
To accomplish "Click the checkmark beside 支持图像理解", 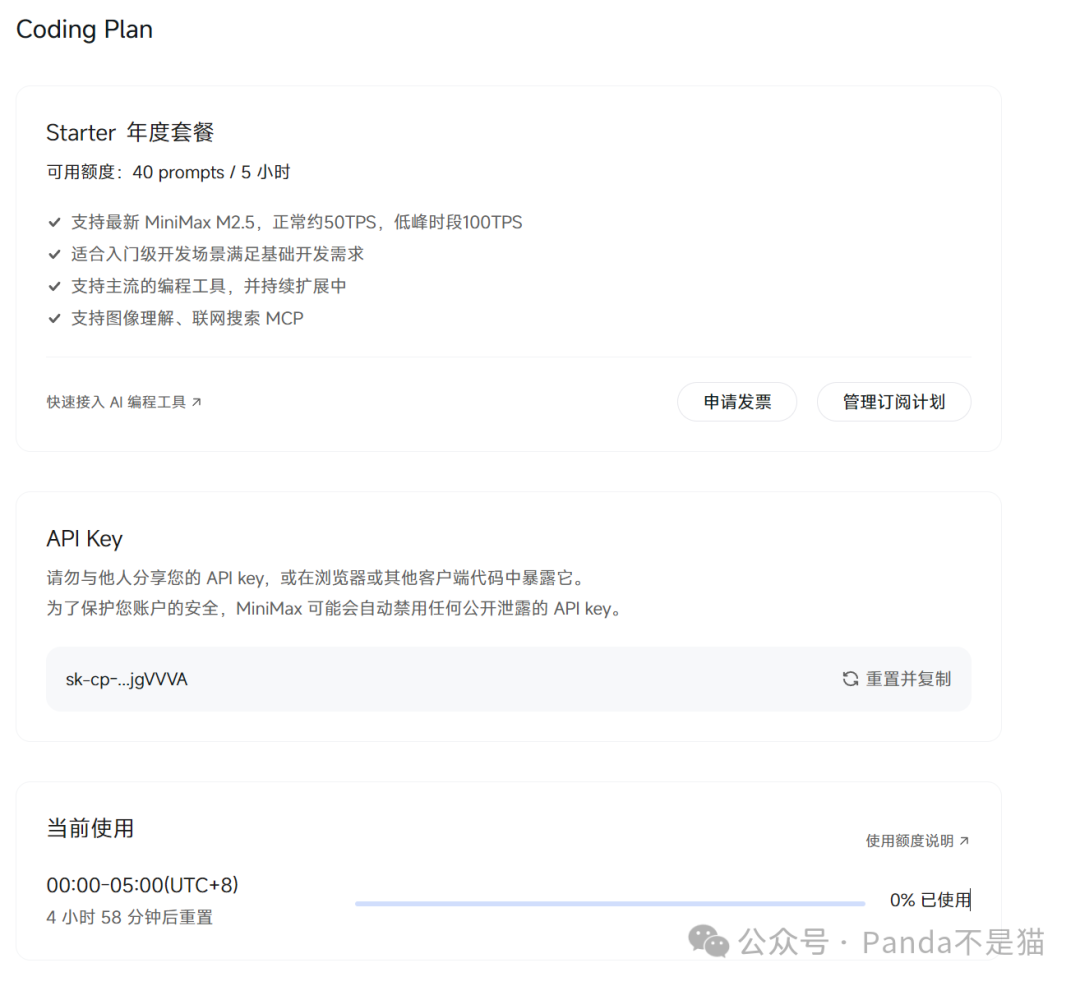I will (54, 318).
